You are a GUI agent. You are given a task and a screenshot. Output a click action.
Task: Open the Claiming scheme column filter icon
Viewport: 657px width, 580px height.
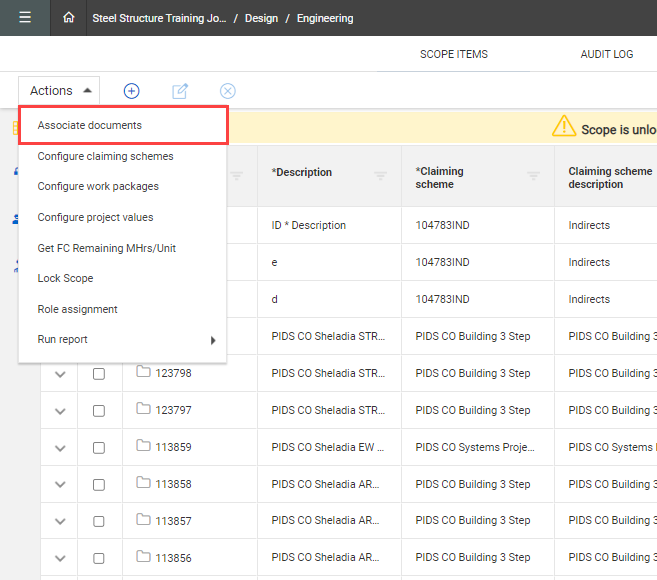tap(533, 176)
